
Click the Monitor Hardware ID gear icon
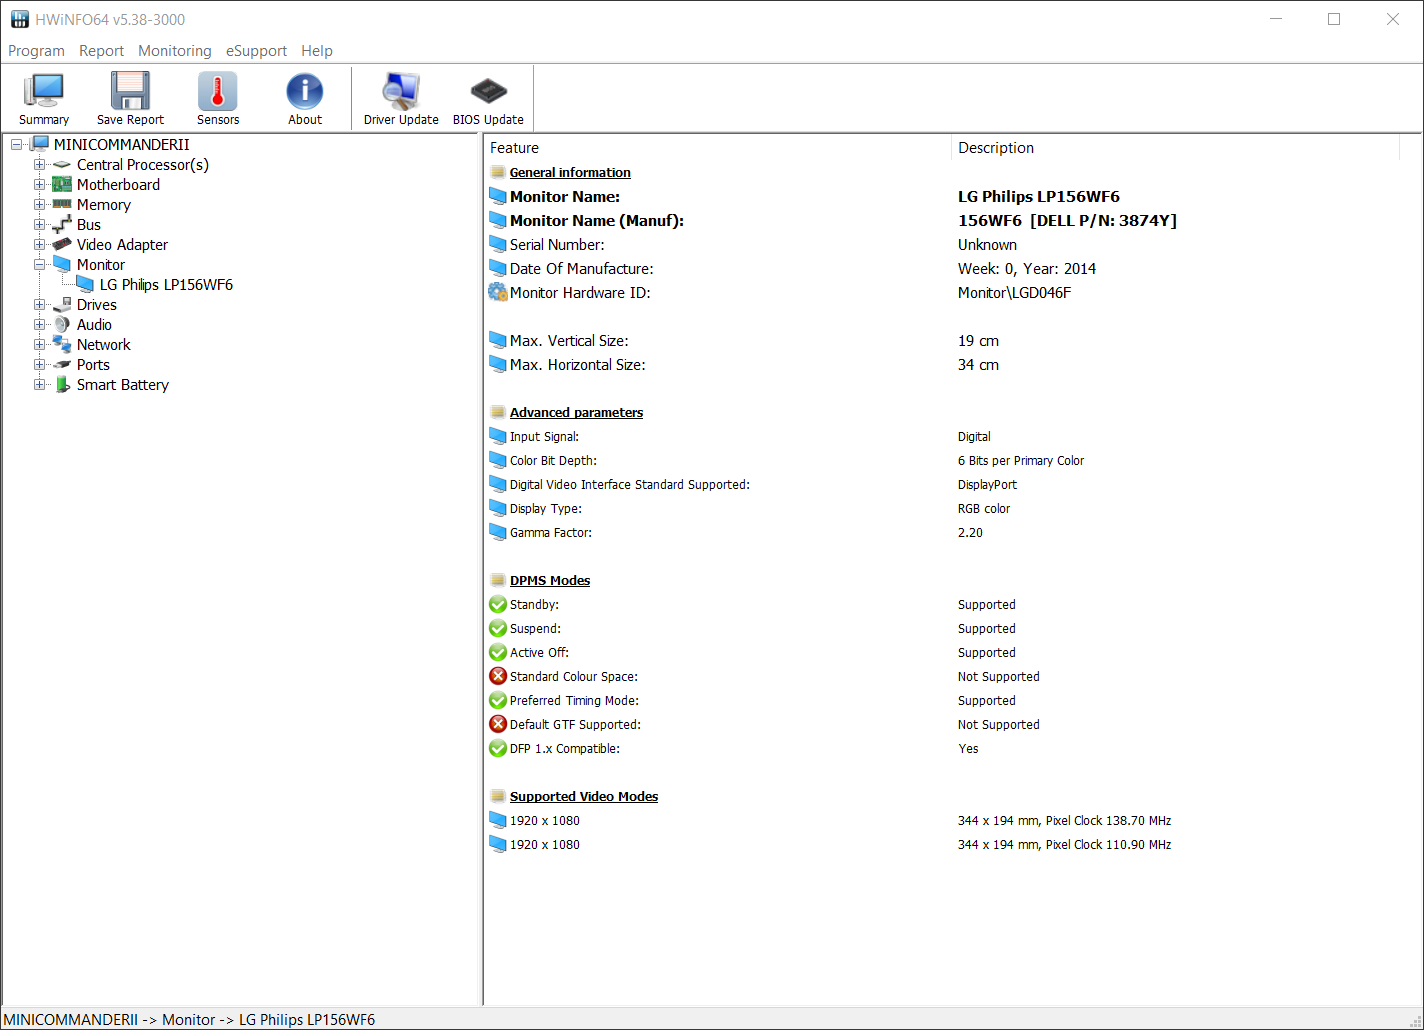coord(498,292)
